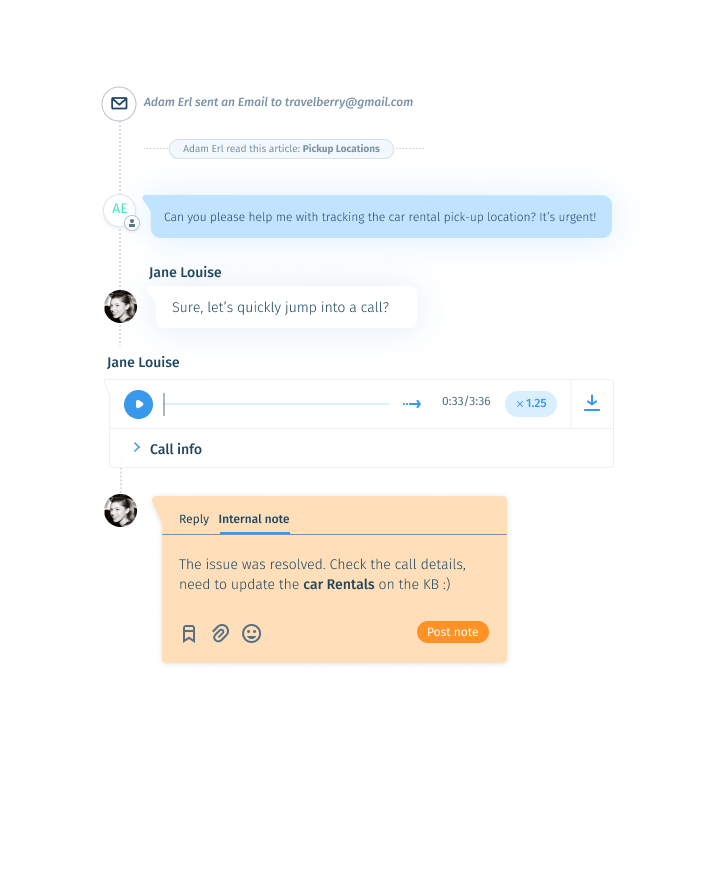Click the small contact badge on AE avatar
Screen dimensions: 724x875
click(x=132, y=223)
